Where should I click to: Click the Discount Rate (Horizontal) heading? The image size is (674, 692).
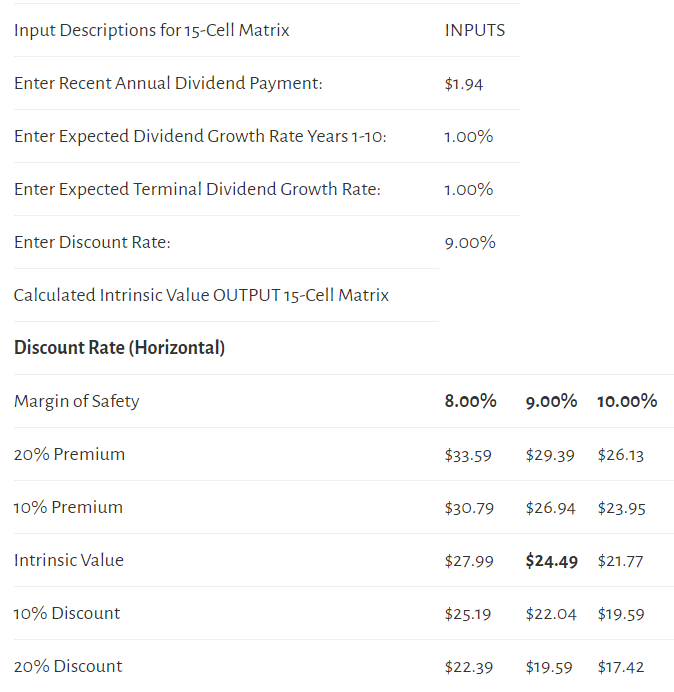click(x=119, y=348)
